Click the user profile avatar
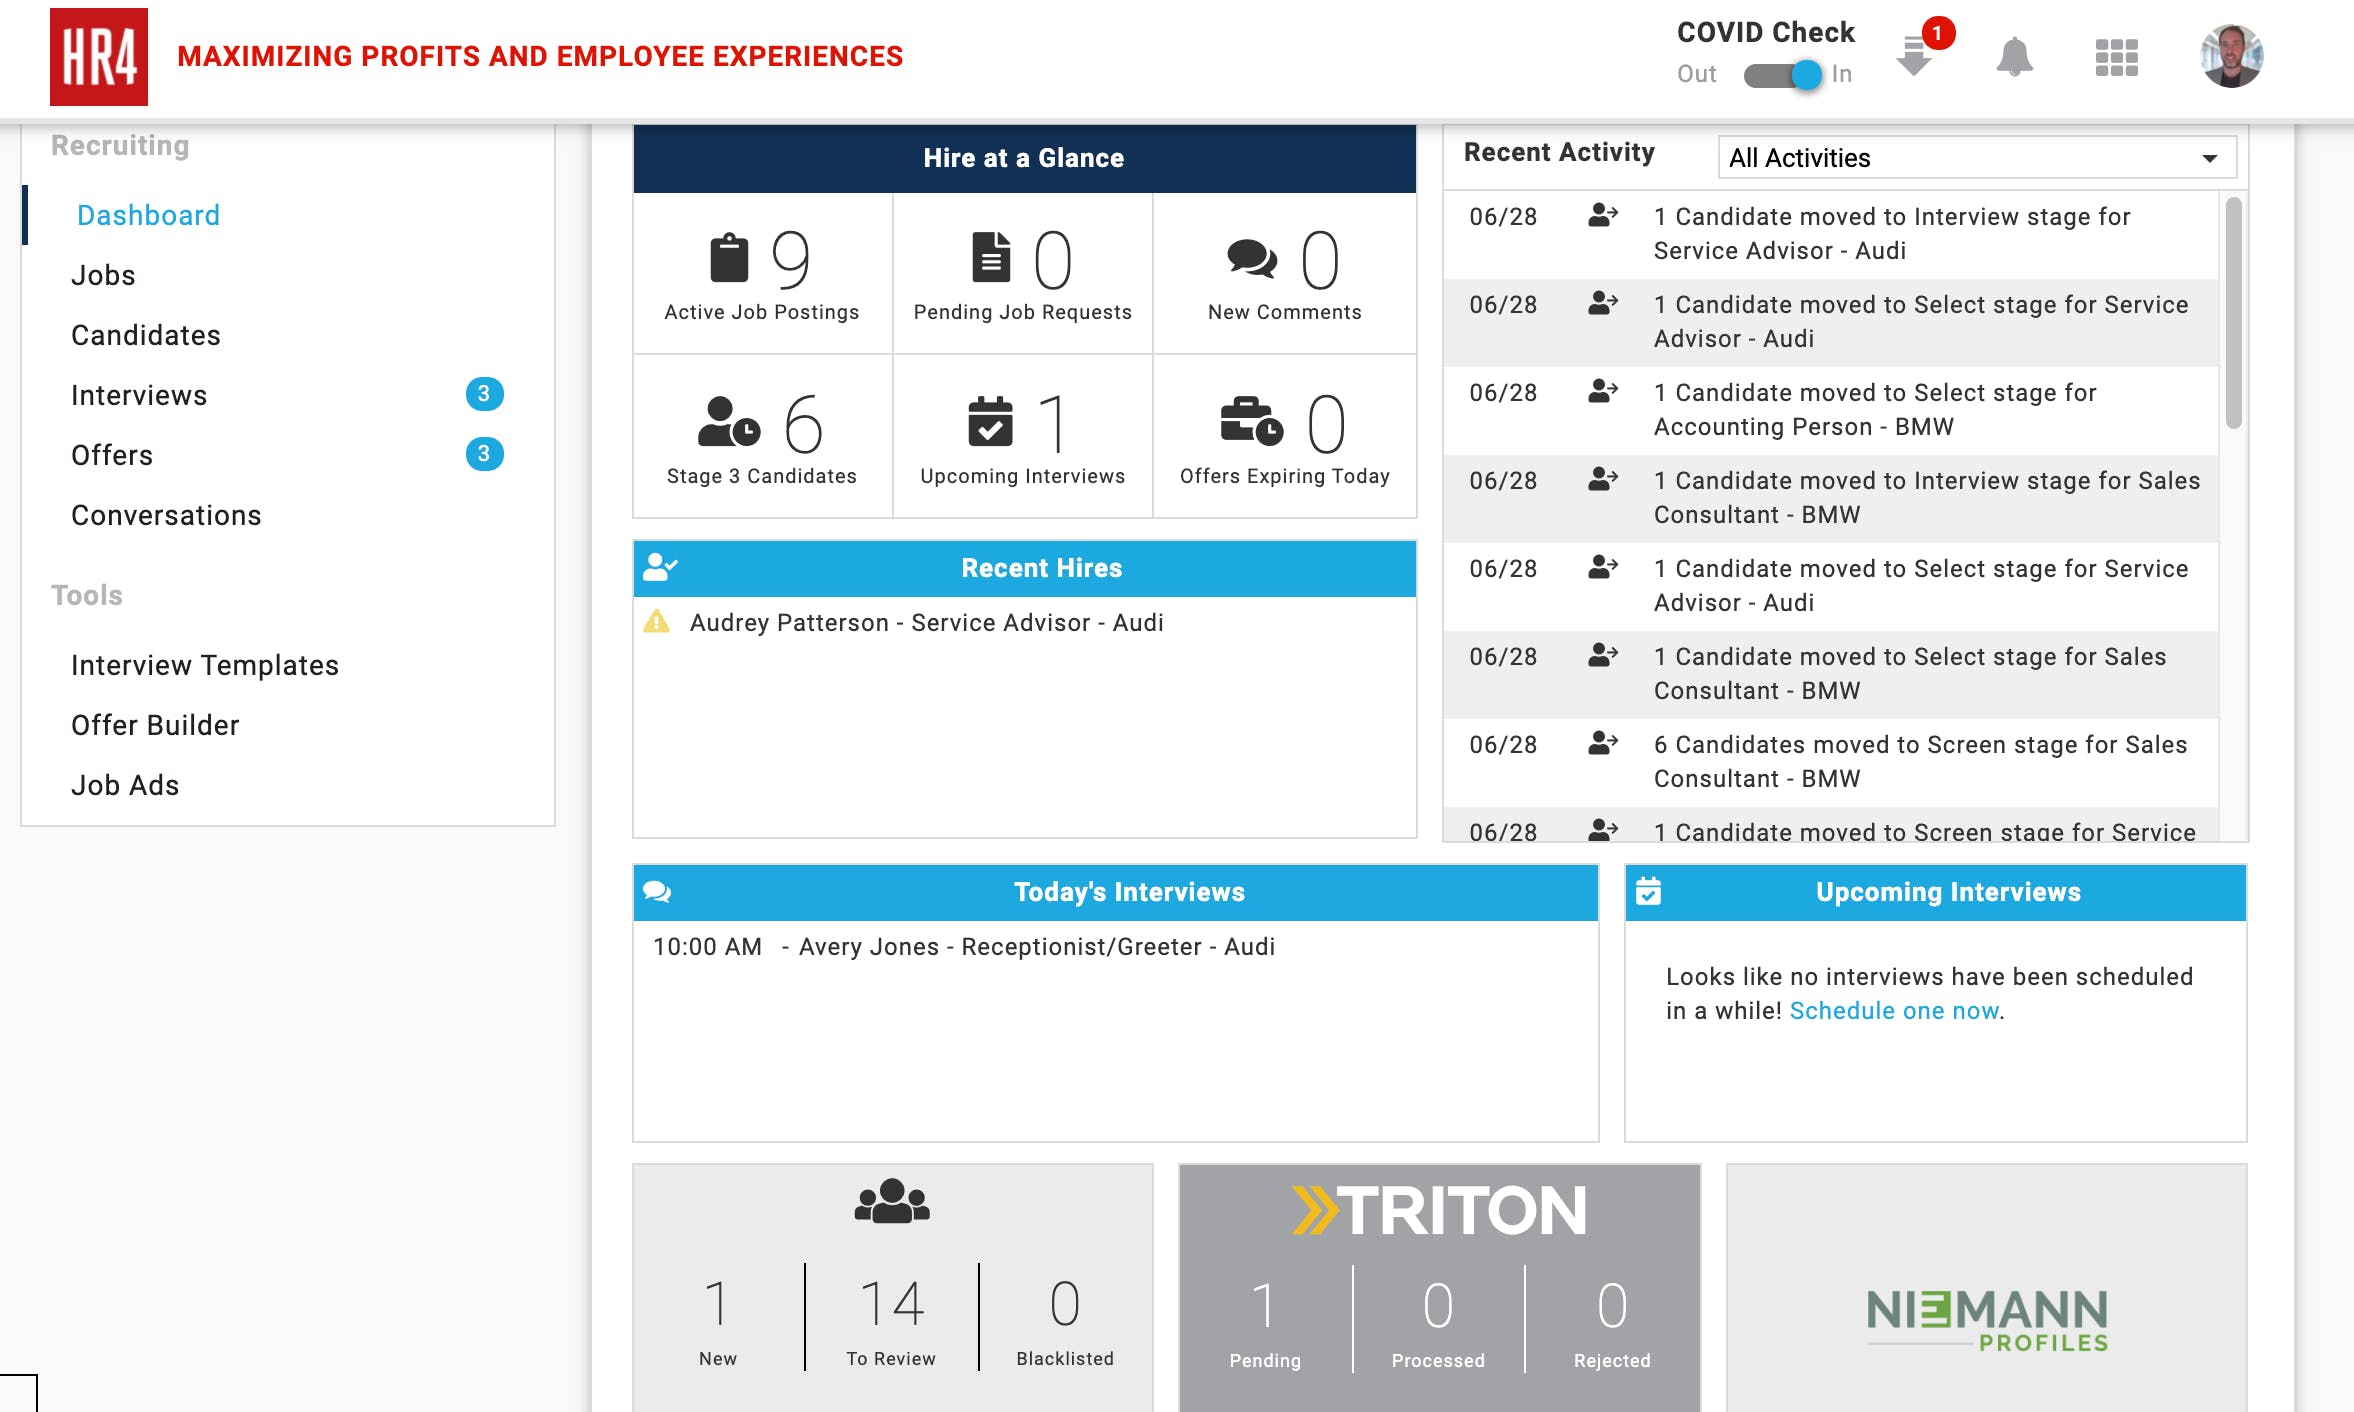Image resolution: width=2354 pixels, height=1412 pixels. [2231, 57]
